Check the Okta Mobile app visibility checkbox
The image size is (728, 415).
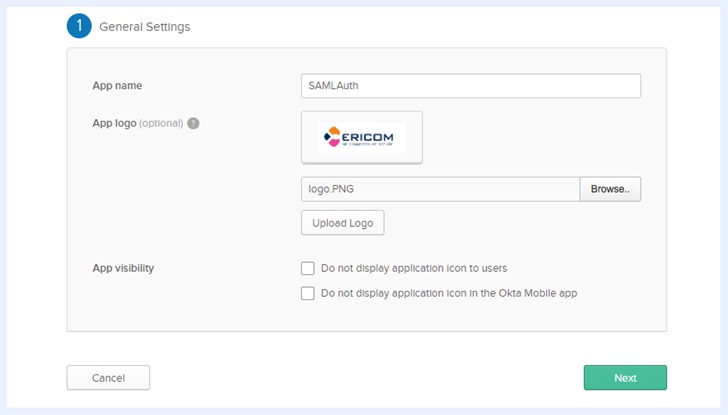tap(308, 294)
